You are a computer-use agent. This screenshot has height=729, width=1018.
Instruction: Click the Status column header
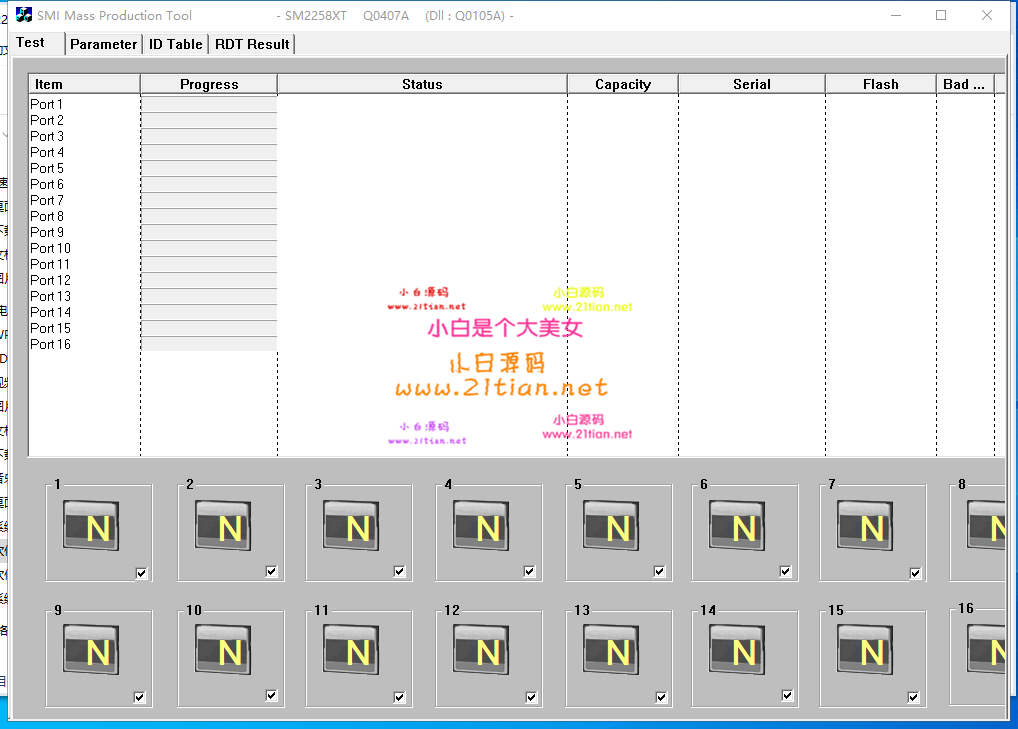(422, 84)
